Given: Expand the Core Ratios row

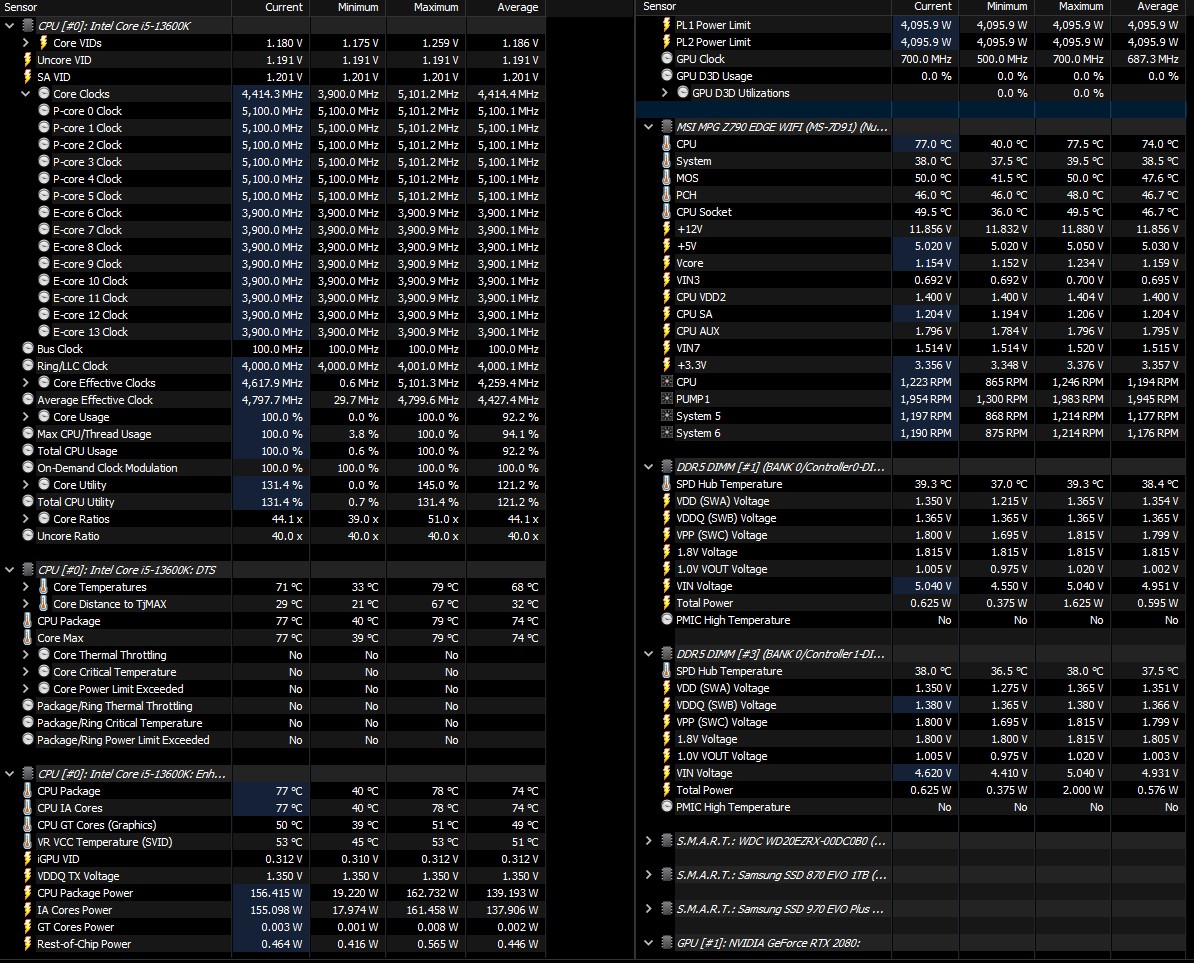Looking at the screenshot, I should click(26, 519).
